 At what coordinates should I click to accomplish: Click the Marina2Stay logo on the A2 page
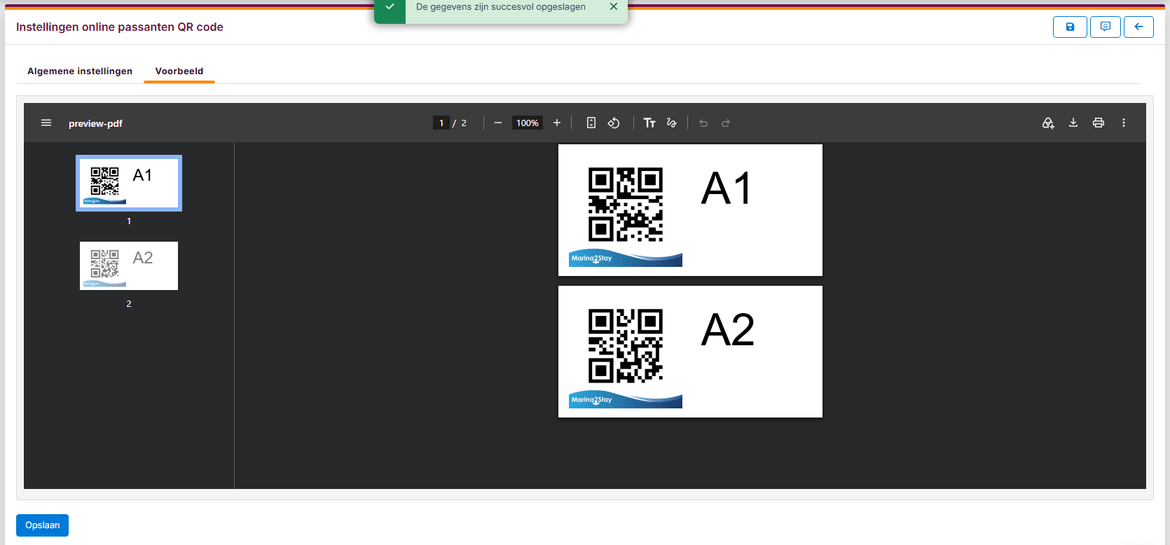[x=625, y=399]
